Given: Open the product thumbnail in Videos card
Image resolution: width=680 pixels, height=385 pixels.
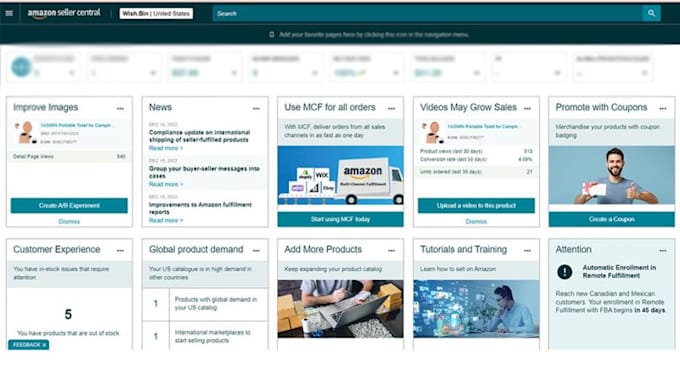Looking at the screenshot, I should pyautogui.click(x=432, y=133).
